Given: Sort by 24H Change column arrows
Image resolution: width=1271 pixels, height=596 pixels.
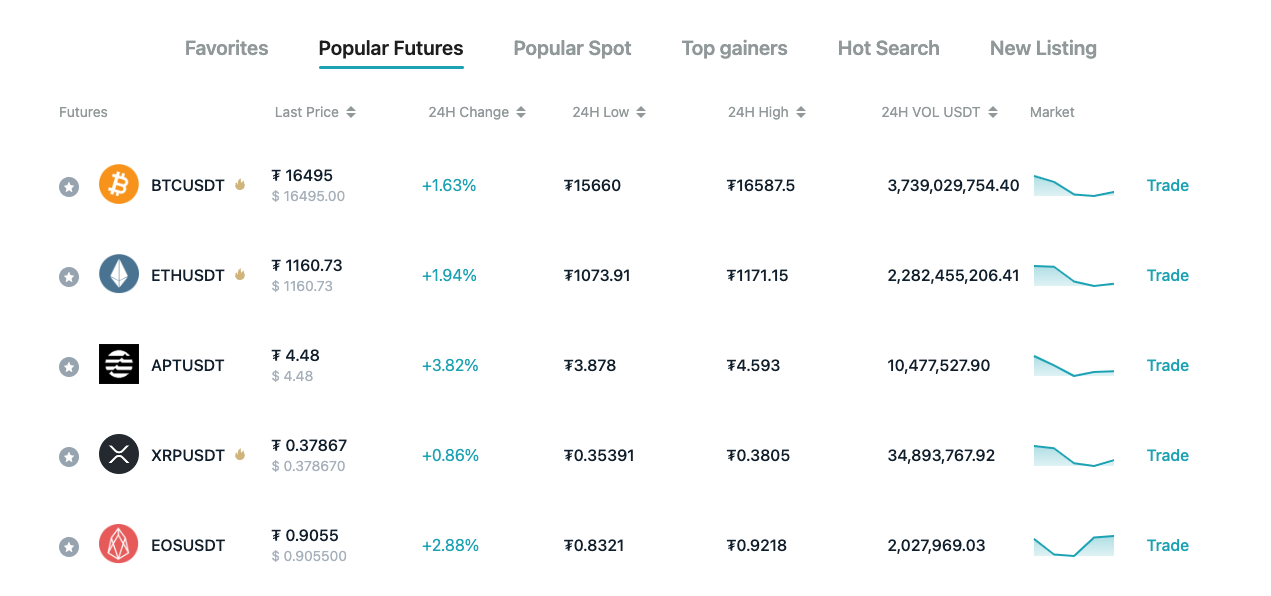Looking at the screenshot, I should 521,113.
